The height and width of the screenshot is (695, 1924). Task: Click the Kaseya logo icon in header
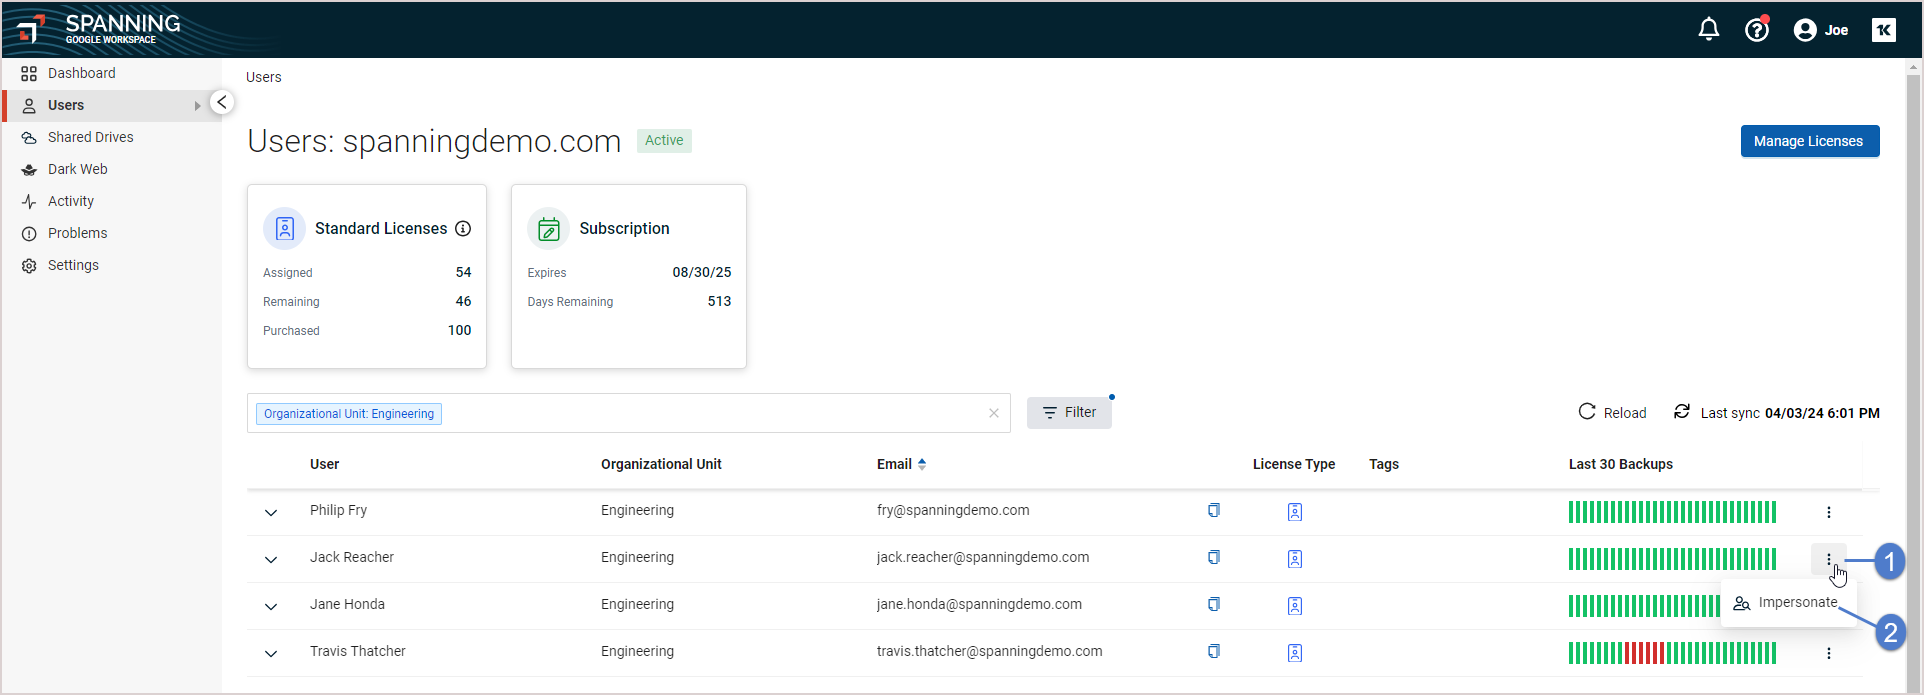pos(1883,30)
